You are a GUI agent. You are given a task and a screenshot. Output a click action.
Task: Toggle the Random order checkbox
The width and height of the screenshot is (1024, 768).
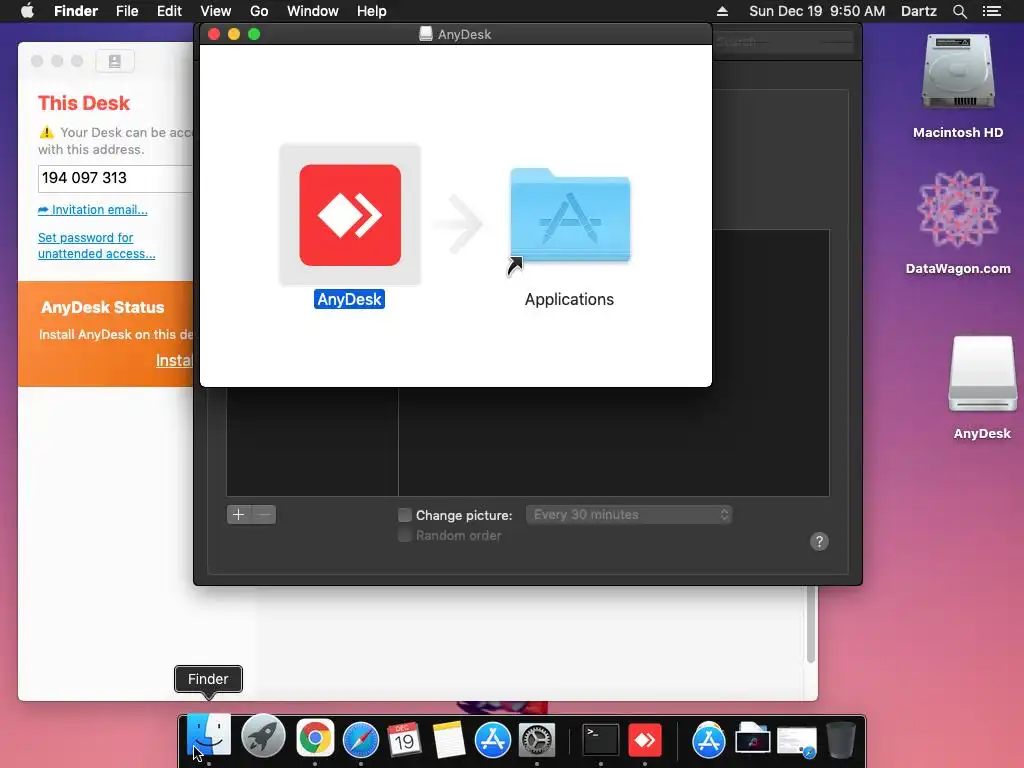point(405,536)
